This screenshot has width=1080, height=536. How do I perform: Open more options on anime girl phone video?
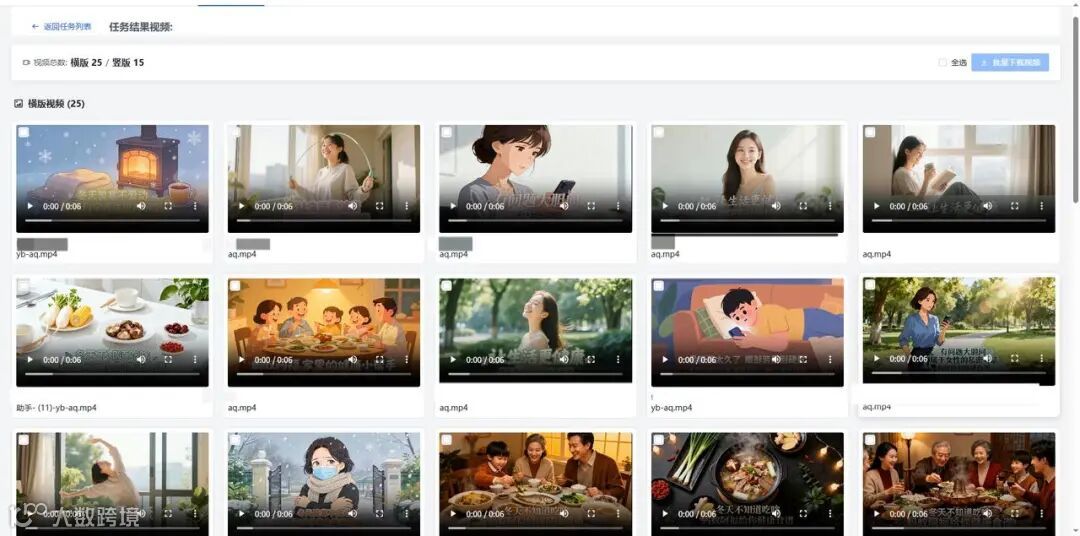(618, 206)
